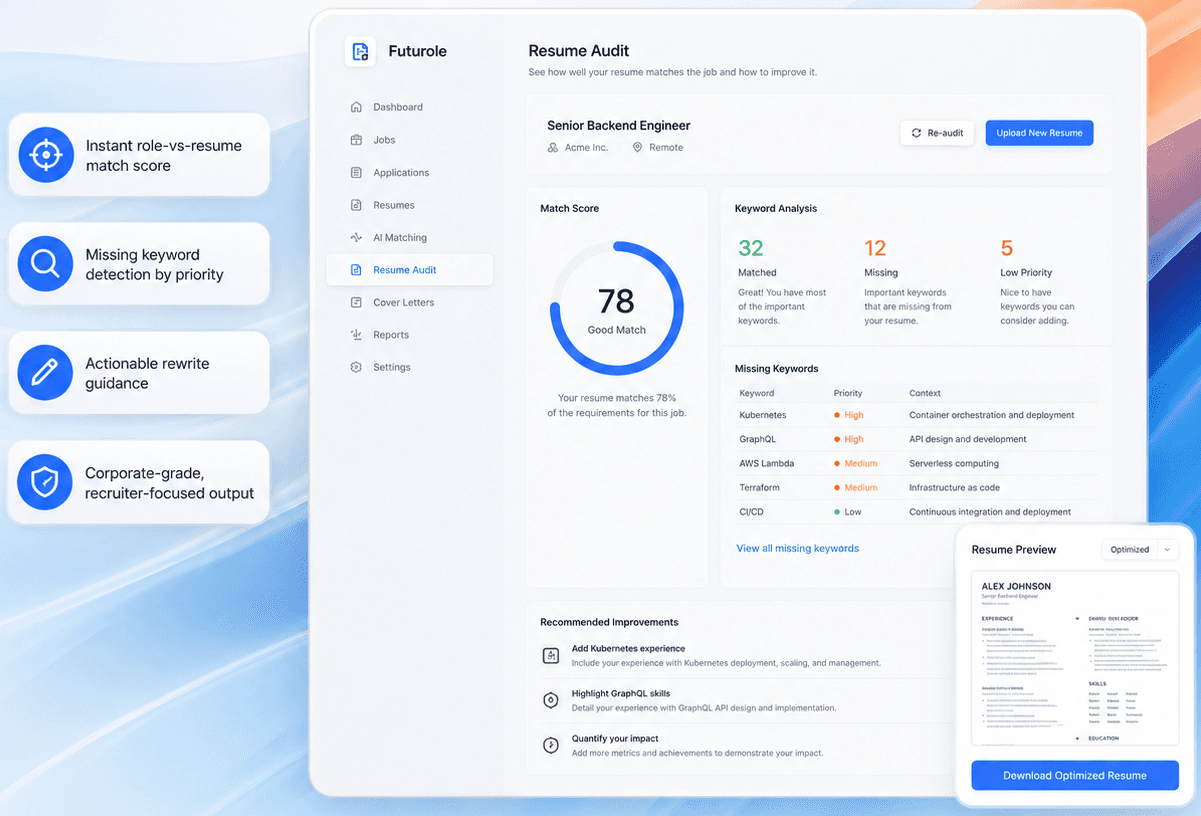Click the target icon for match score

(x=46, y=155)
